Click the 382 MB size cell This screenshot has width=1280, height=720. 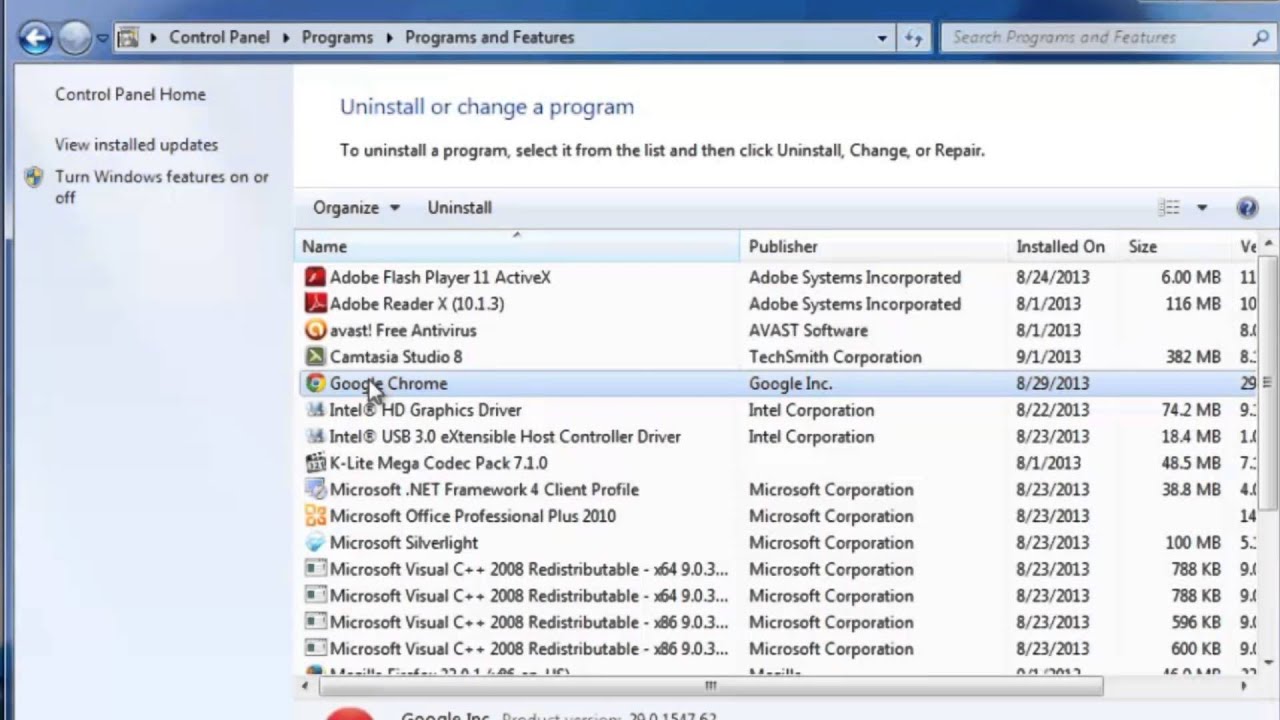(x=1193, y=357)
